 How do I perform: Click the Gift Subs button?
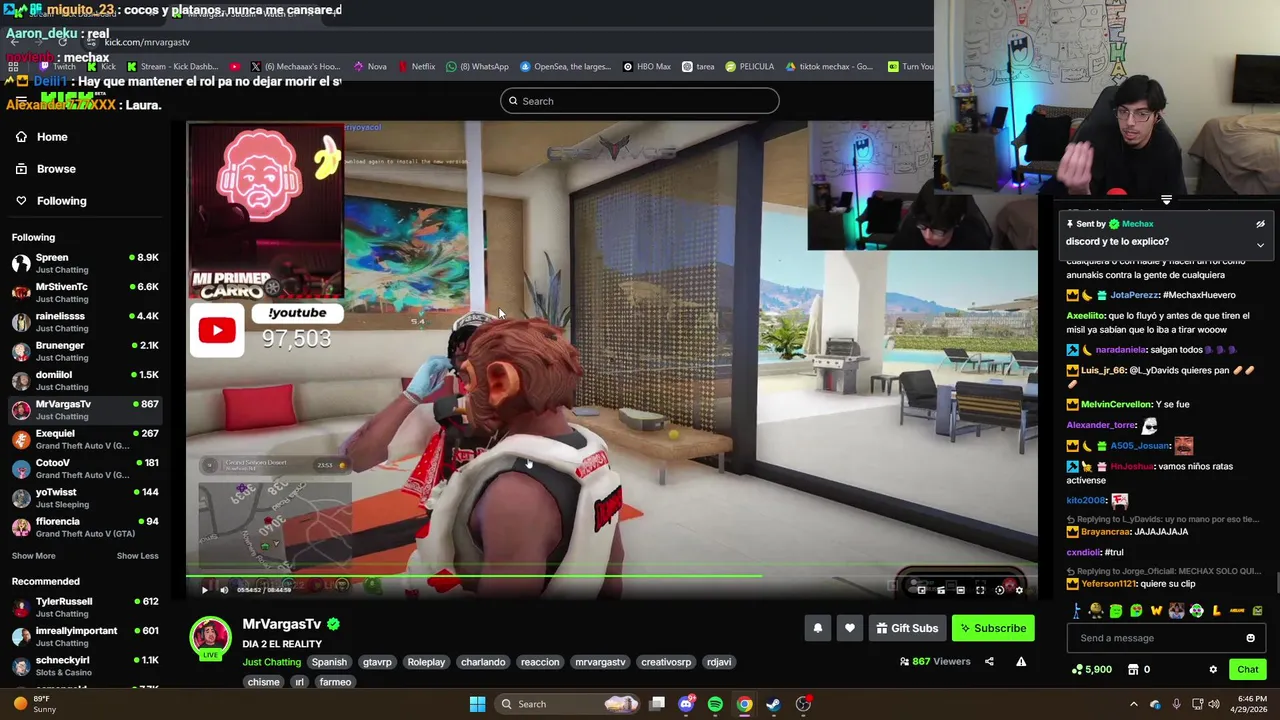pos(907,628)
